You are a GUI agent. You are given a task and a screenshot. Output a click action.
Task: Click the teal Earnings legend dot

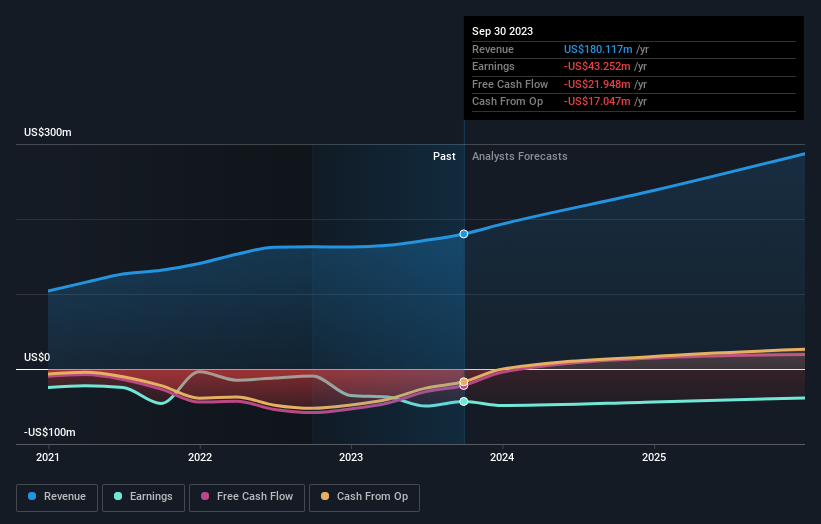[118, 496]
